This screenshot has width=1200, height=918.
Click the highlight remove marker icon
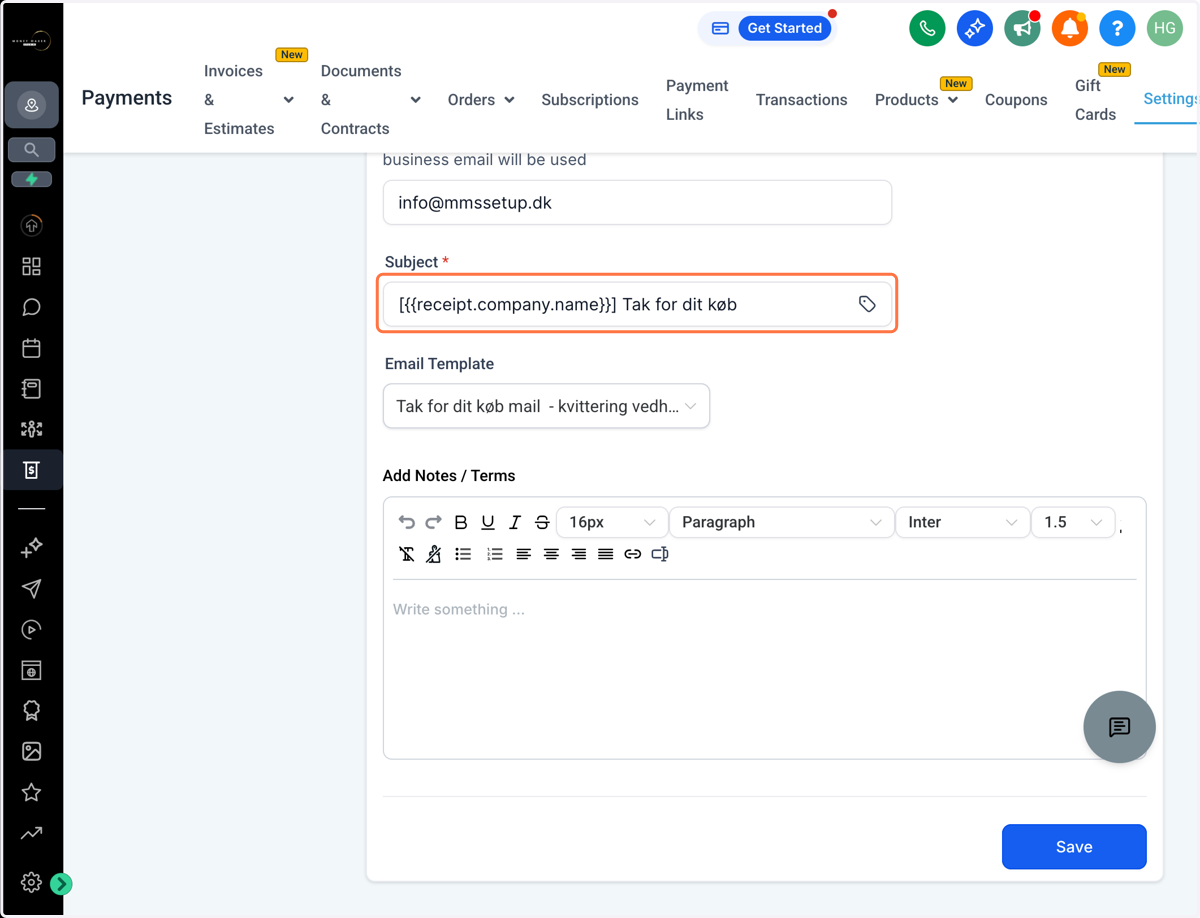point(434,554)
